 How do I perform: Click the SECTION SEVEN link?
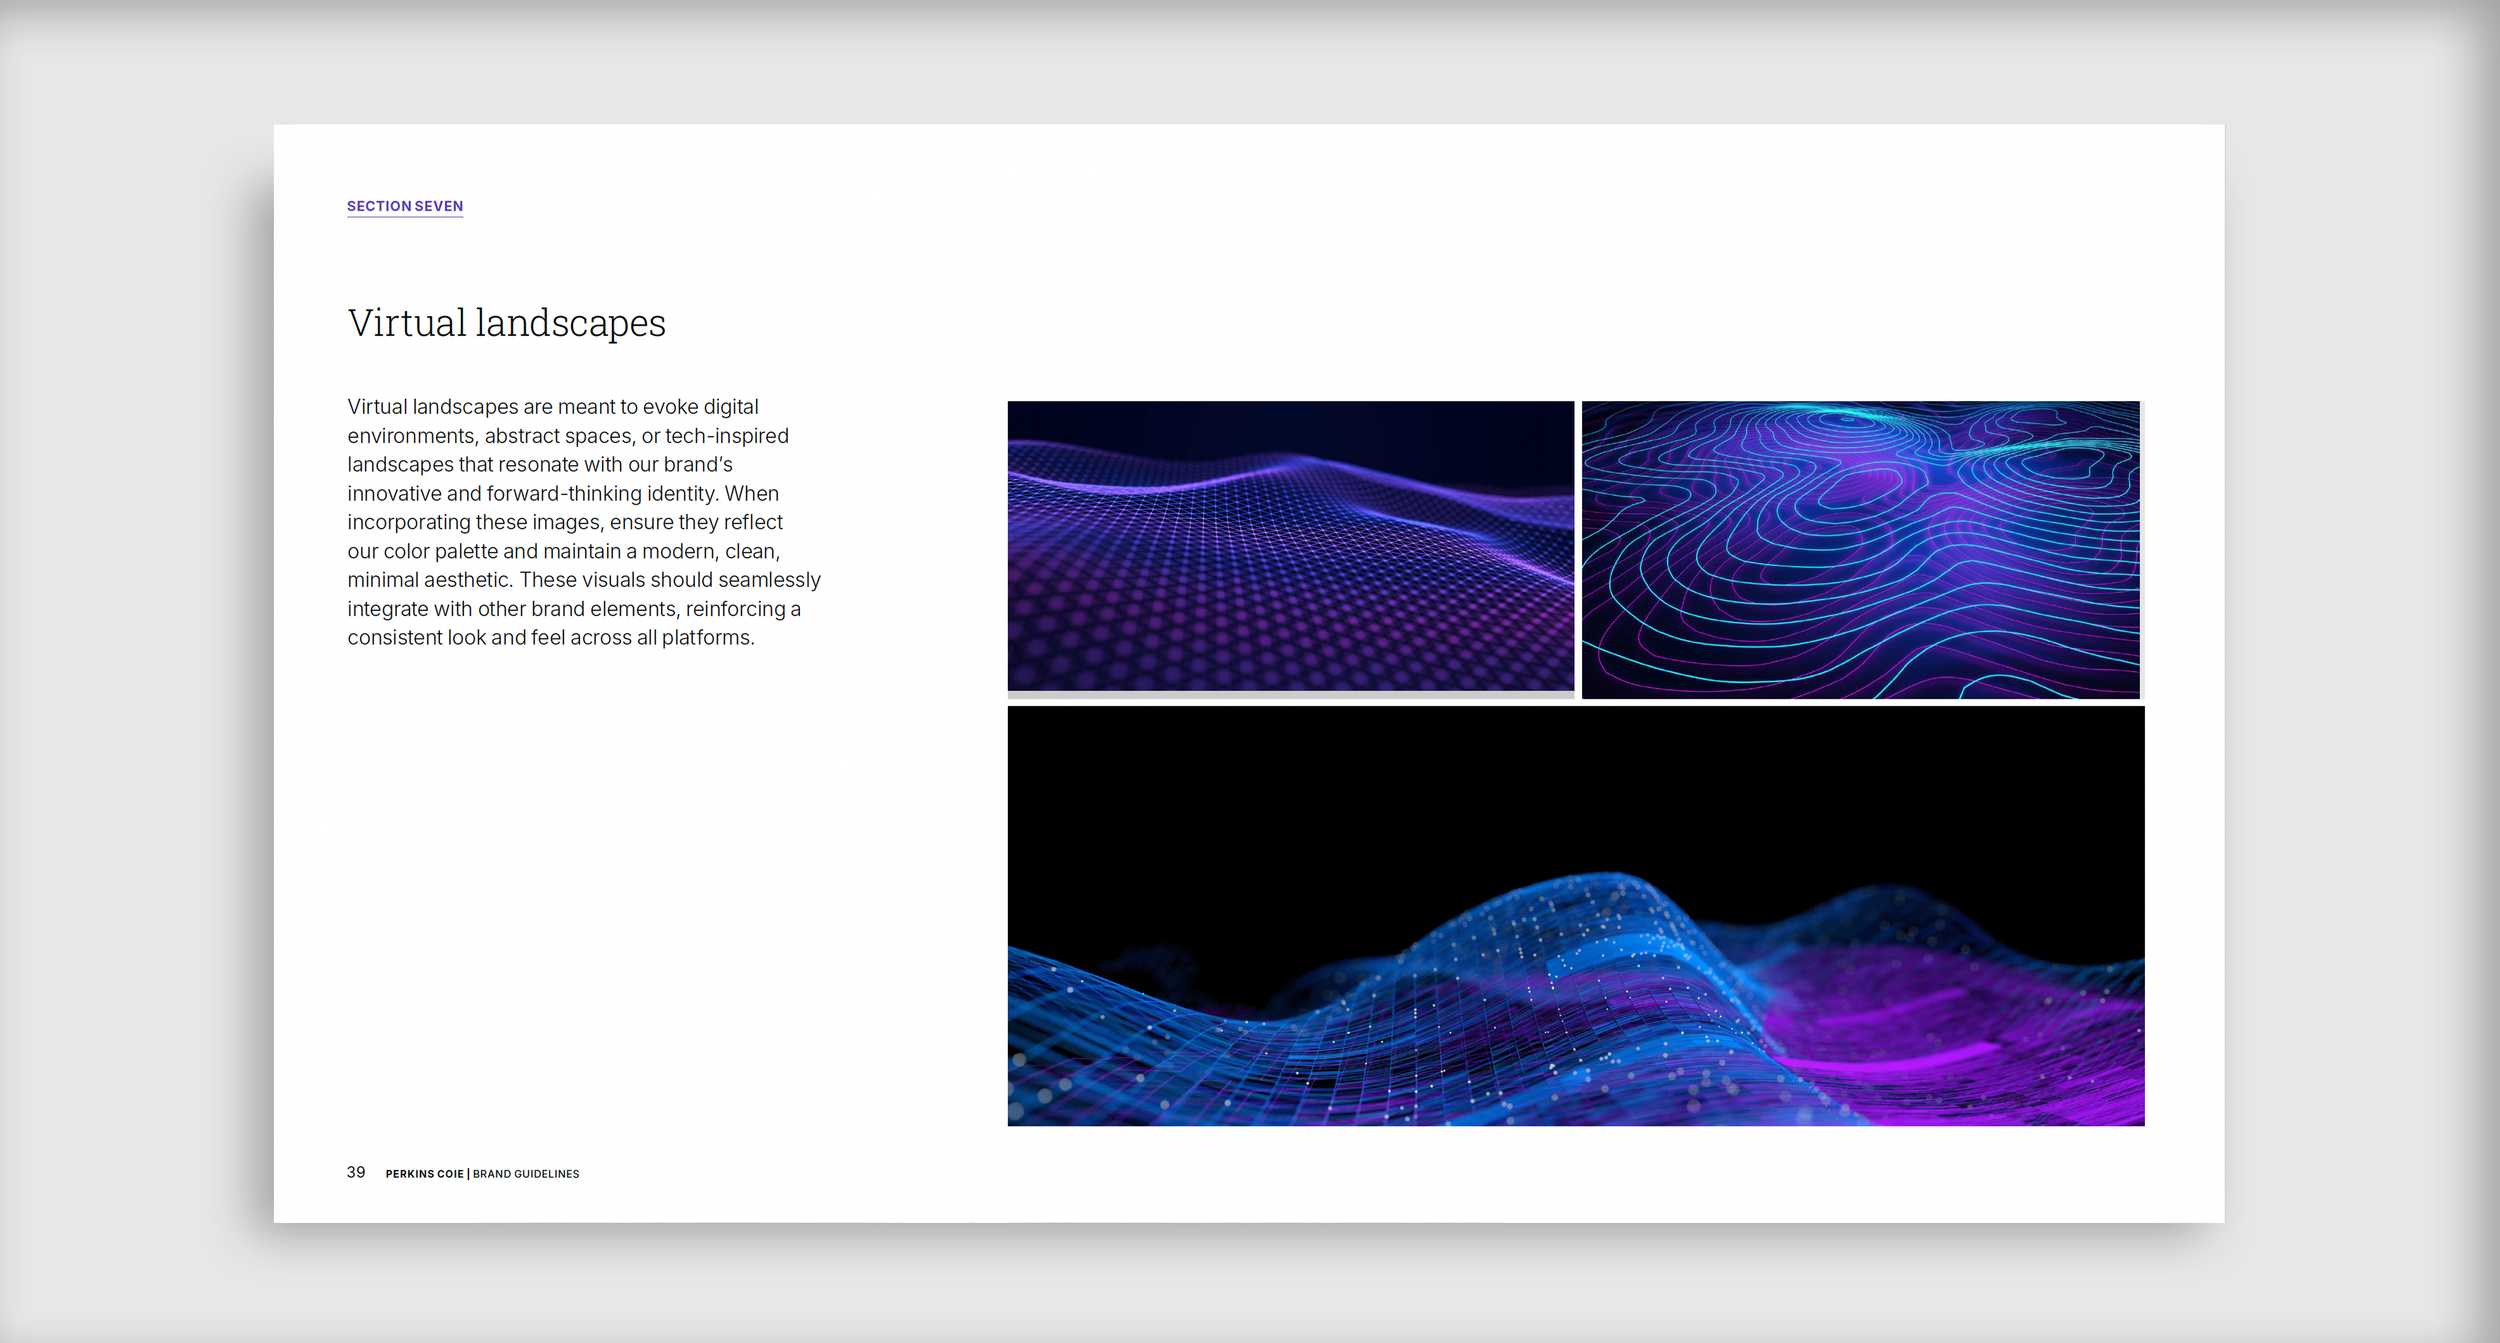(x=405, y=206)
